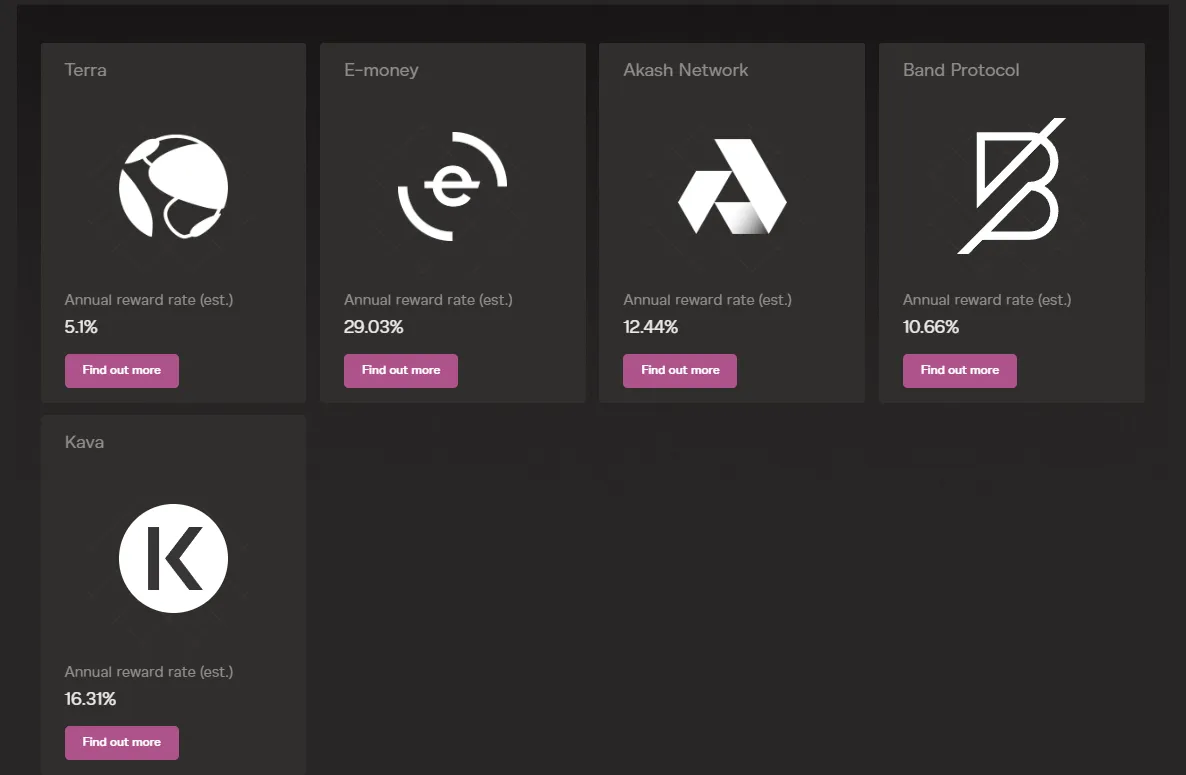Click the Kava K logo

point(173,559)
